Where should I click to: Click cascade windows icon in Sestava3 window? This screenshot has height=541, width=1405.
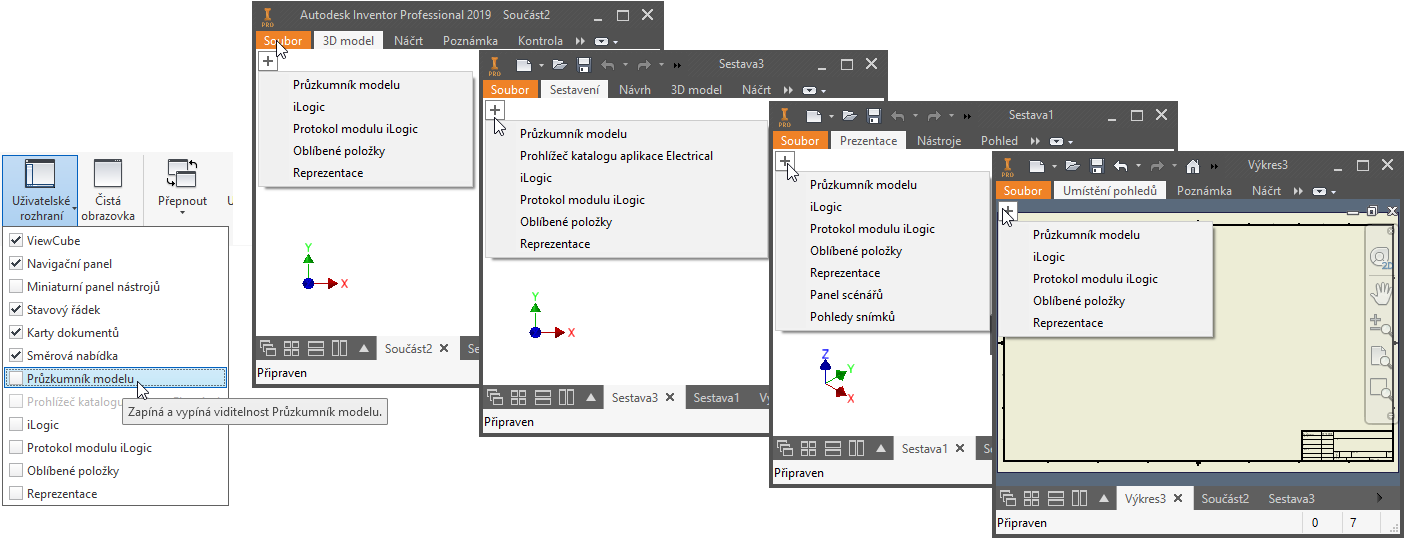pos(494,397)
